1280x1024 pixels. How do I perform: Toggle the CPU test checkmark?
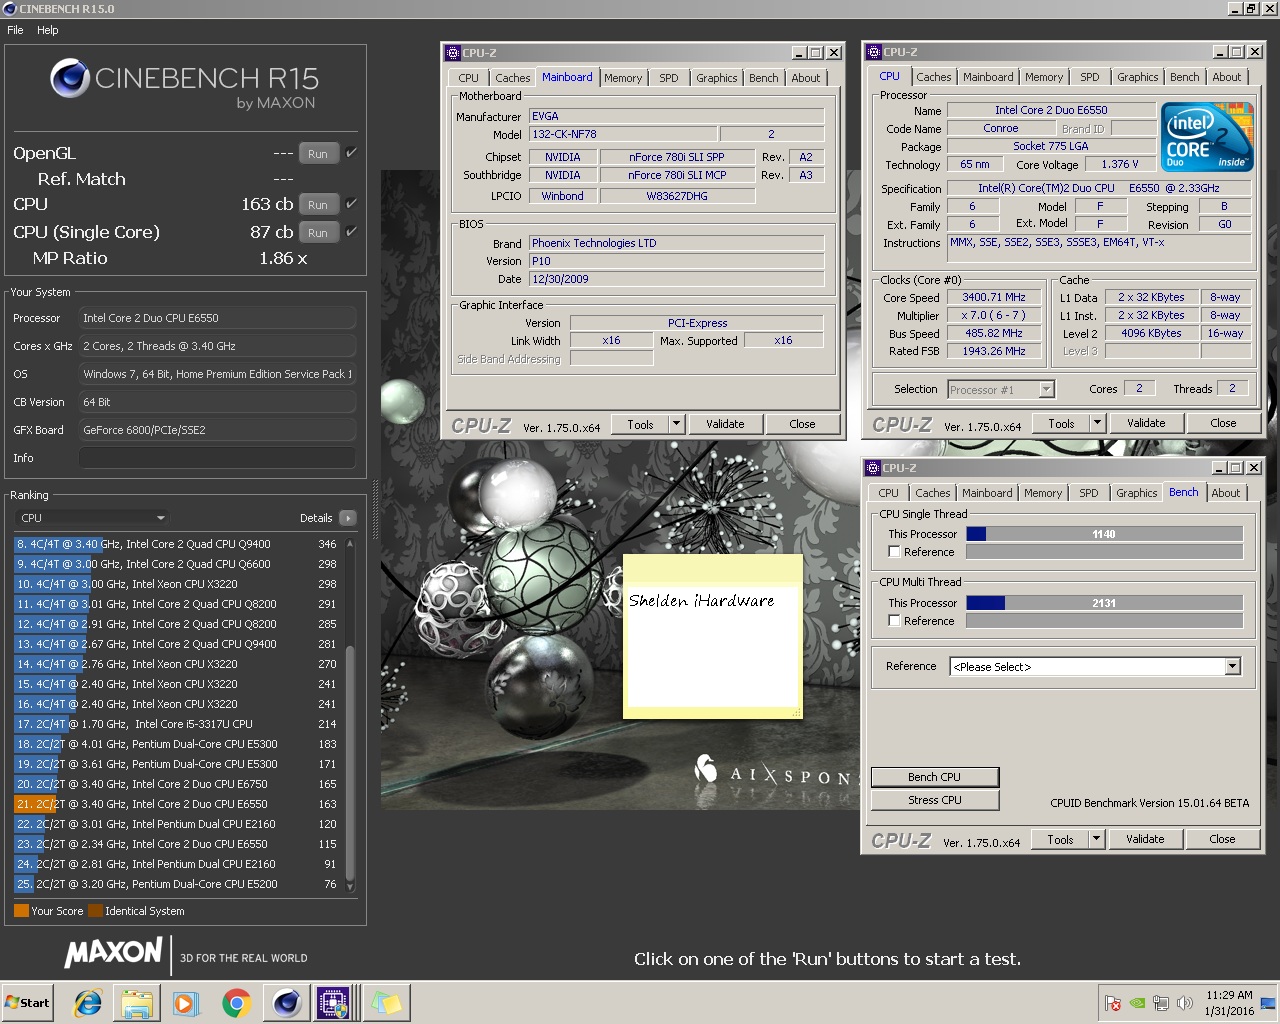pyautogui.click(x=351, y=203)
